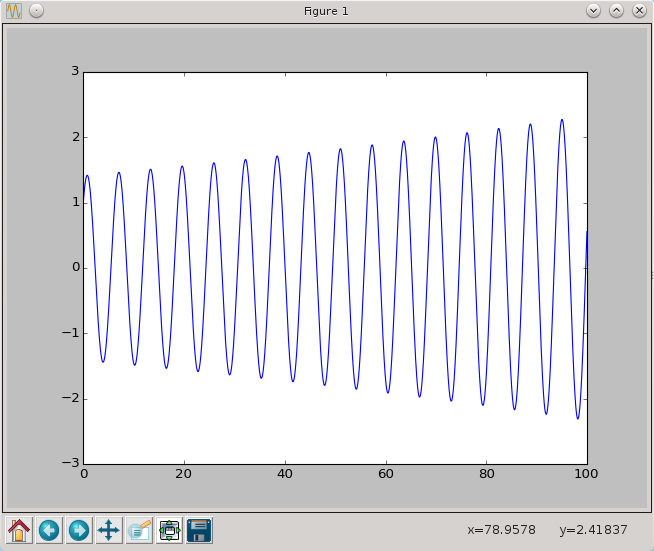Open the configure subplots dialog
The width and height of the screenshot is (654, 551).
point(169,530)
